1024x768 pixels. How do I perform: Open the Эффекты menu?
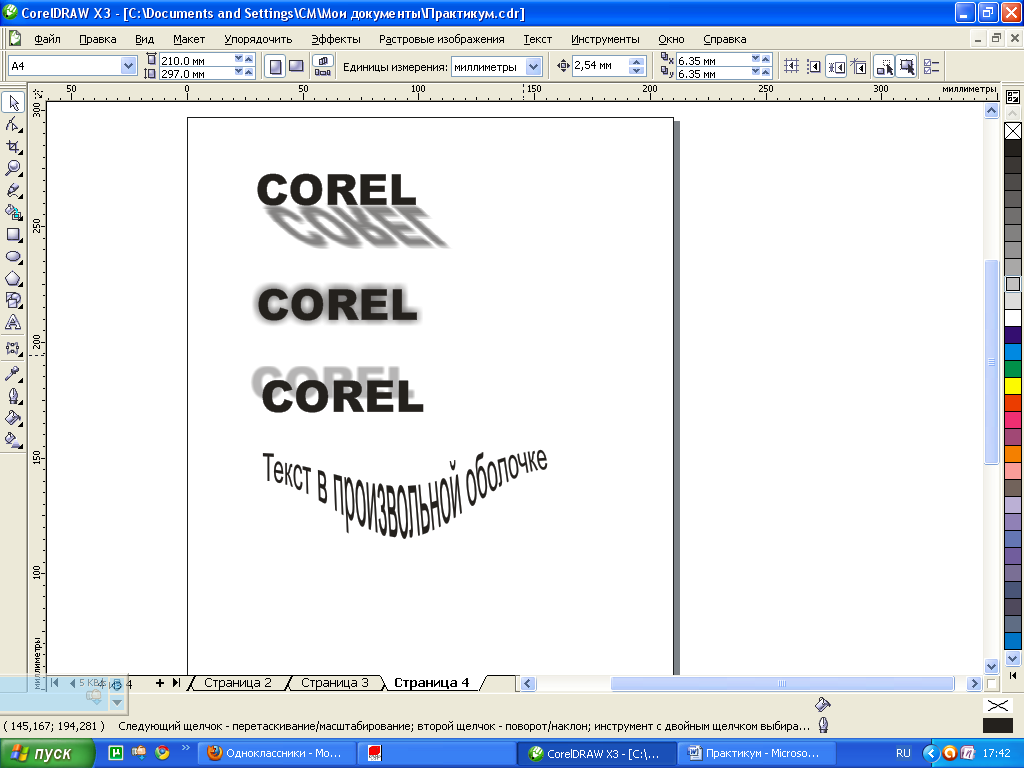(336, 39)
